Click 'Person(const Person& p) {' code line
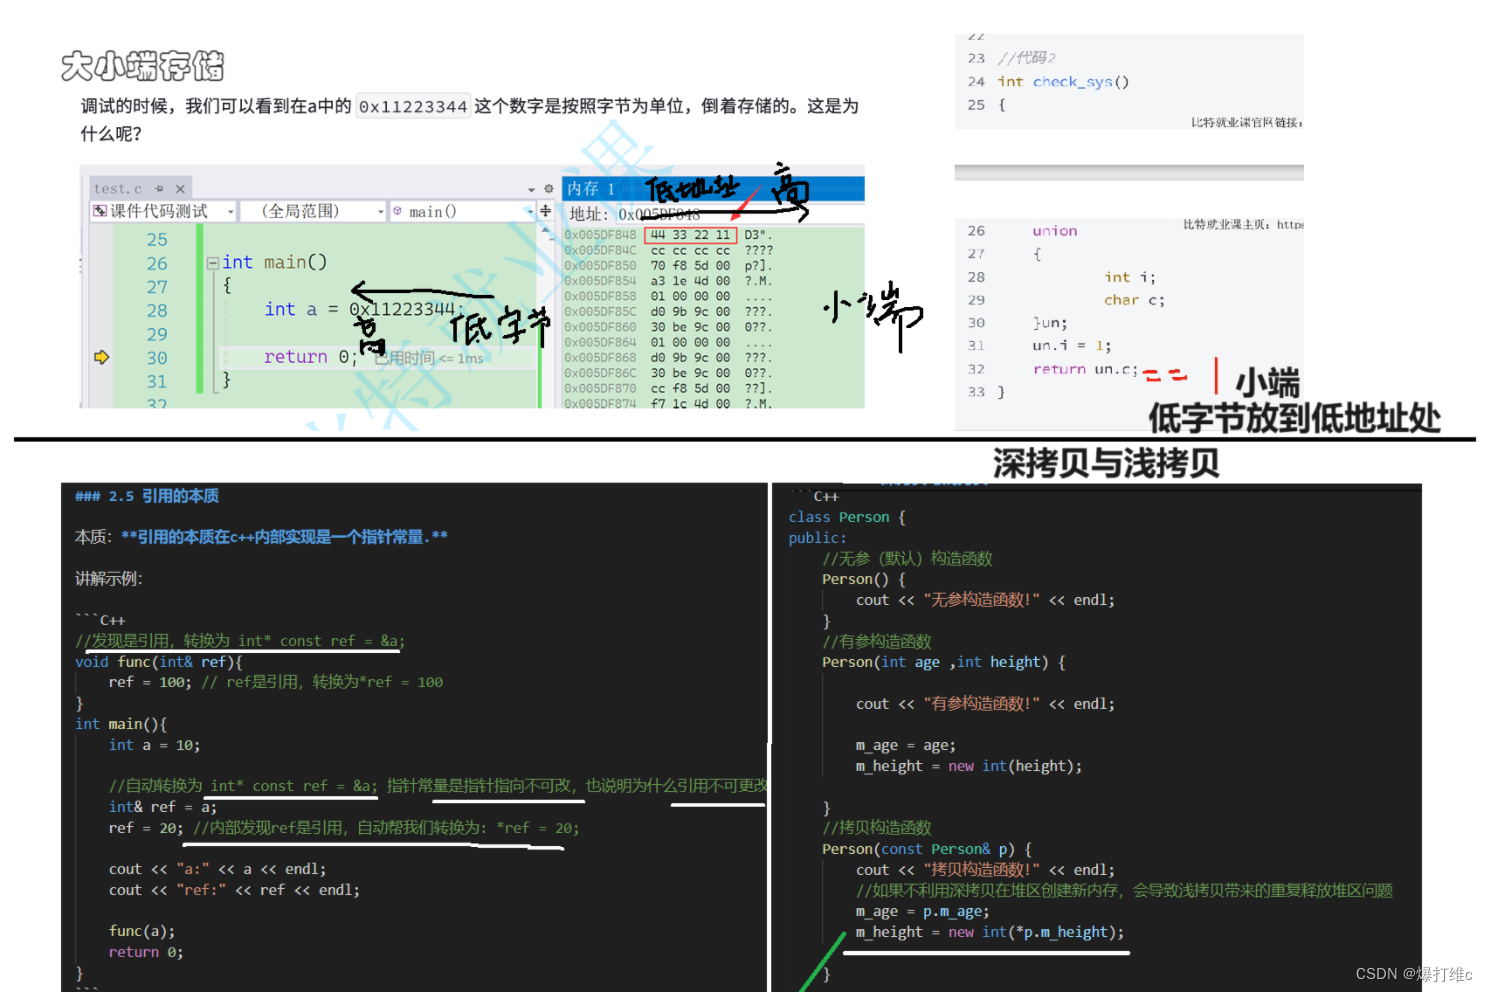This screenshot has height=992, width=1488. pyautogui.click(x=927, y=849)
